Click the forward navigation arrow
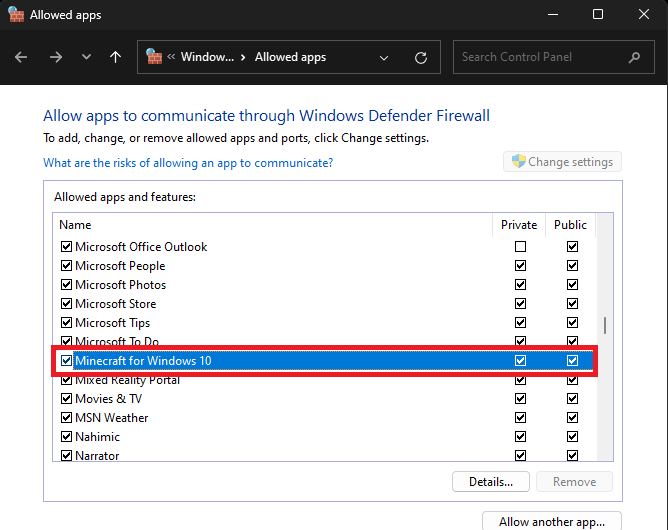This screenshot has height=530, width=668. [x=56, y=57]
